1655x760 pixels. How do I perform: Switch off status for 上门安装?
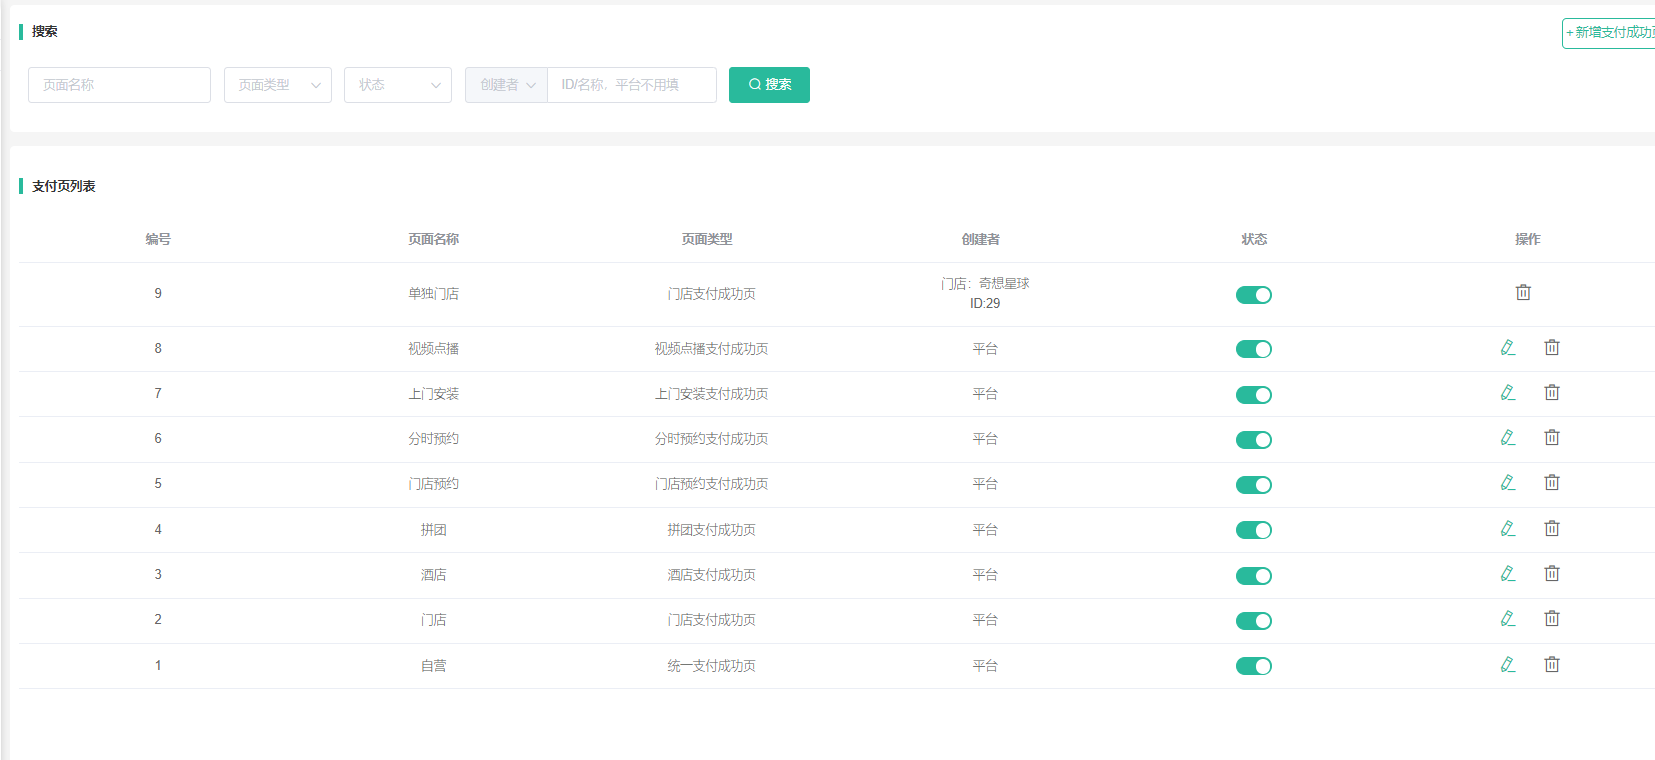click(1253, 395)
